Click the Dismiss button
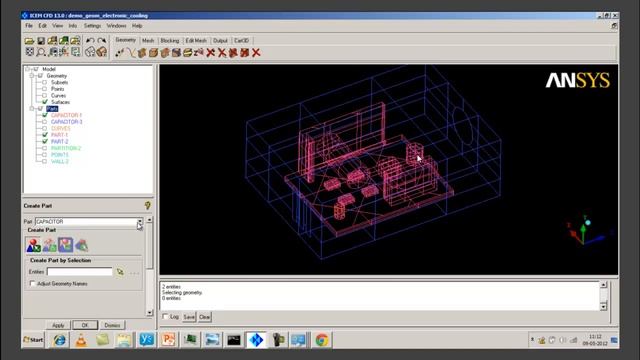The height and width of the screenshot is (360, 640). (112, 325)
